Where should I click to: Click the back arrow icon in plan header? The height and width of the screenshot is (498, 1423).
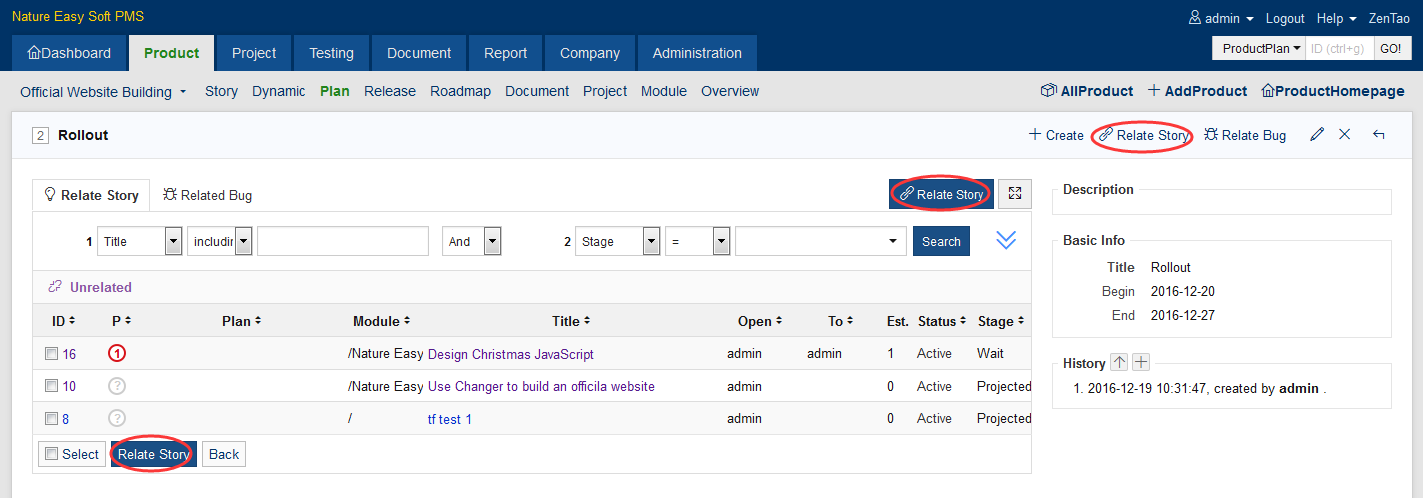tap(1378, 135)
